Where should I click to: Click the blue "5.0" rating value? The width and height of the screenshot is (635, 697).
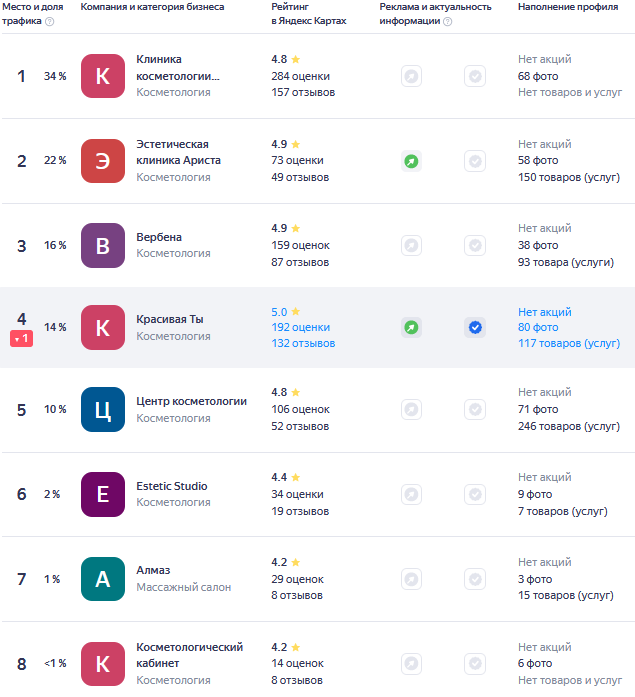tap(280, 312)
